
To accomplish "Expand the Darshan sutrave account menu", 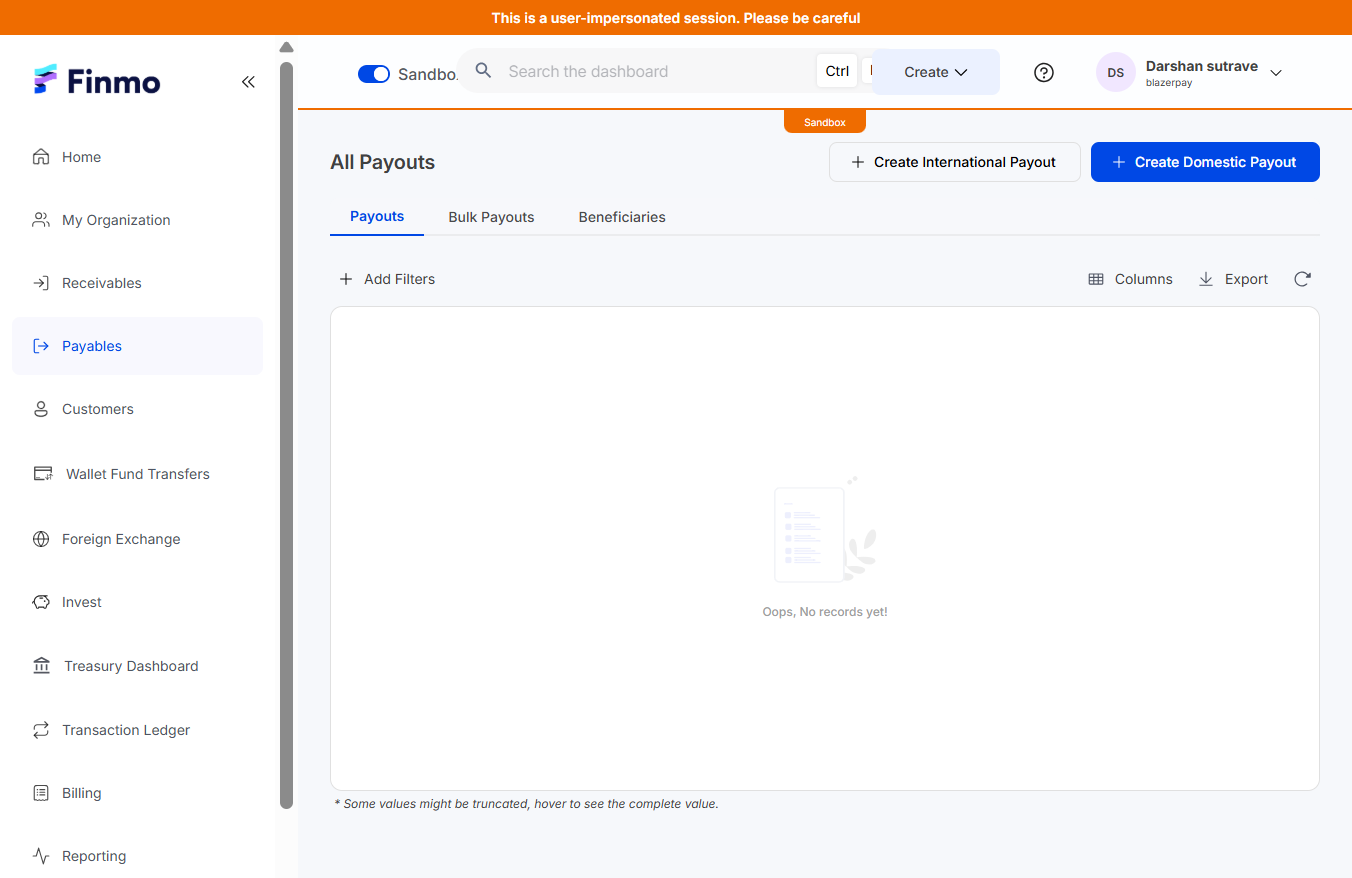I will [x=1276, y=73].
